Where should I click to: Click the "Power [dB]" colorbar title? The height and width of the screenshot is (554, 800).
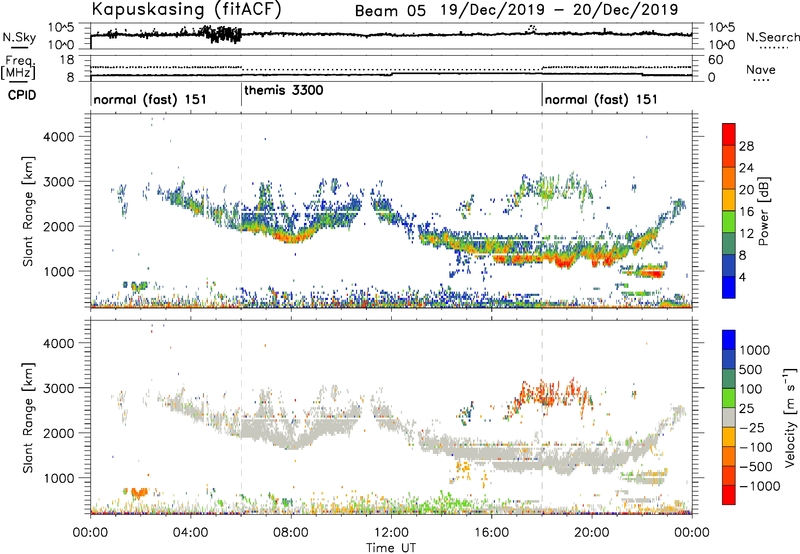pos(763,211)
